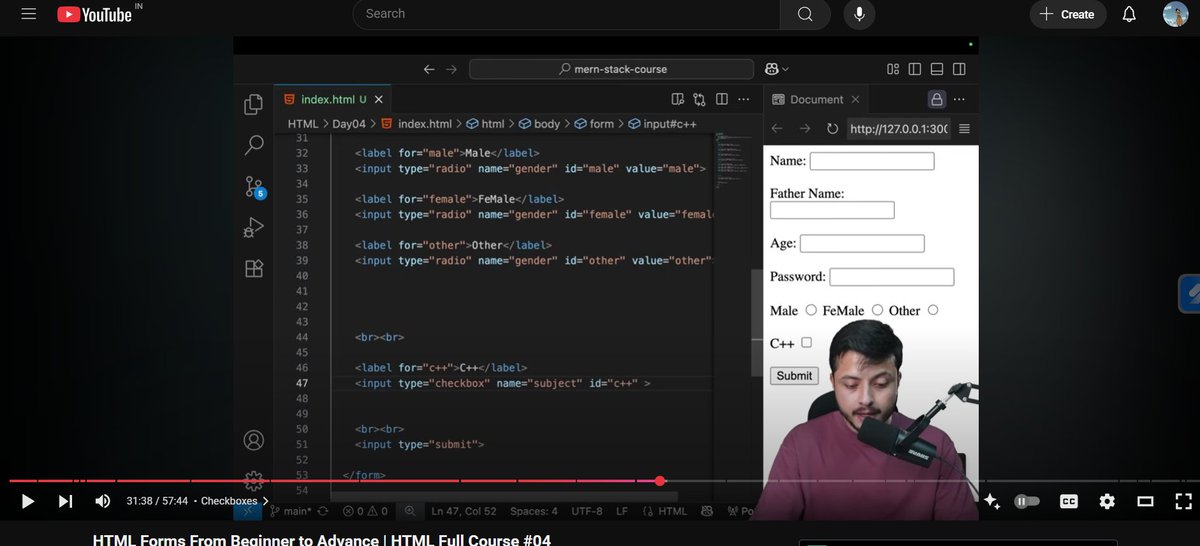Open the blue pen extension side icon
The height and width of the screenshot is (546, 1200).
pos(1190,294)
